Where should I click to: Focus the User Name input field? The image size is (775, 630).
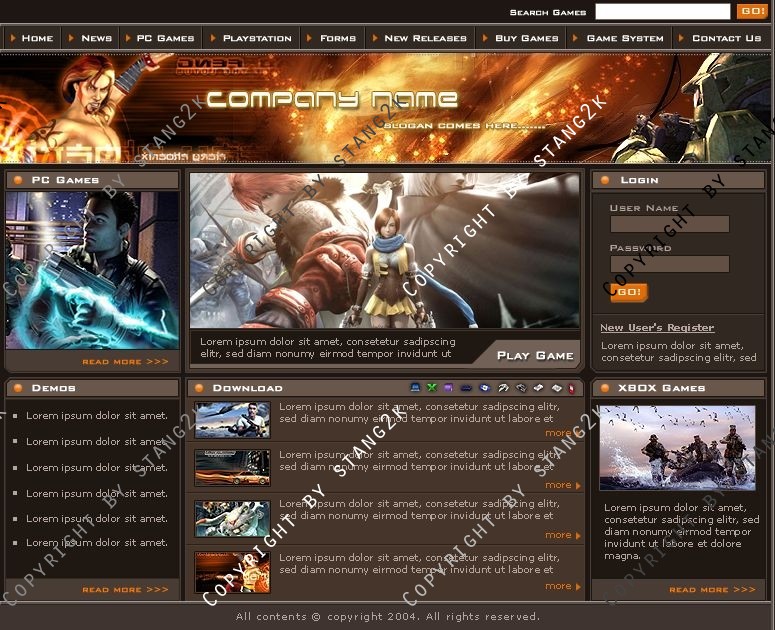[669, 224]
